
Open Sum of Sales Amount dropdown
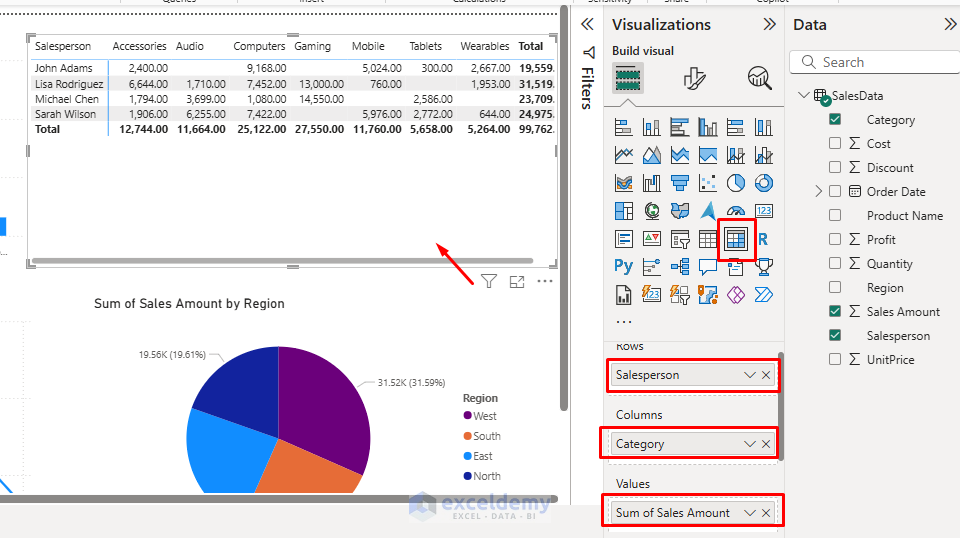click(749, 513)
